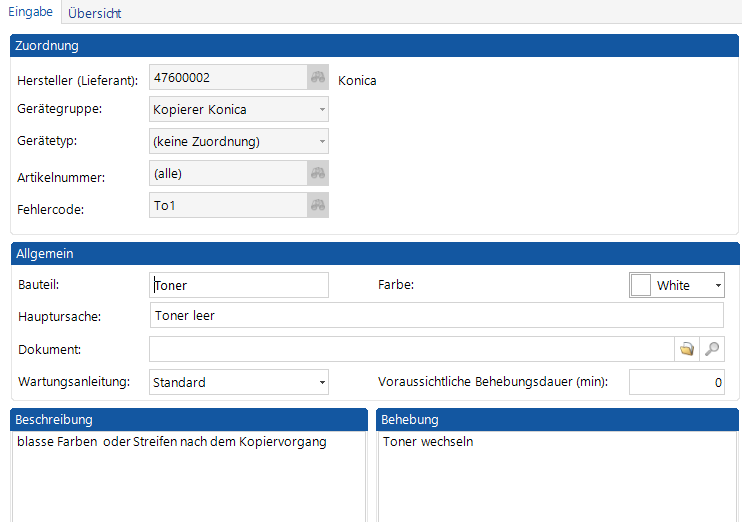Open the Farbe color dropdown arrow

(717, 285)
